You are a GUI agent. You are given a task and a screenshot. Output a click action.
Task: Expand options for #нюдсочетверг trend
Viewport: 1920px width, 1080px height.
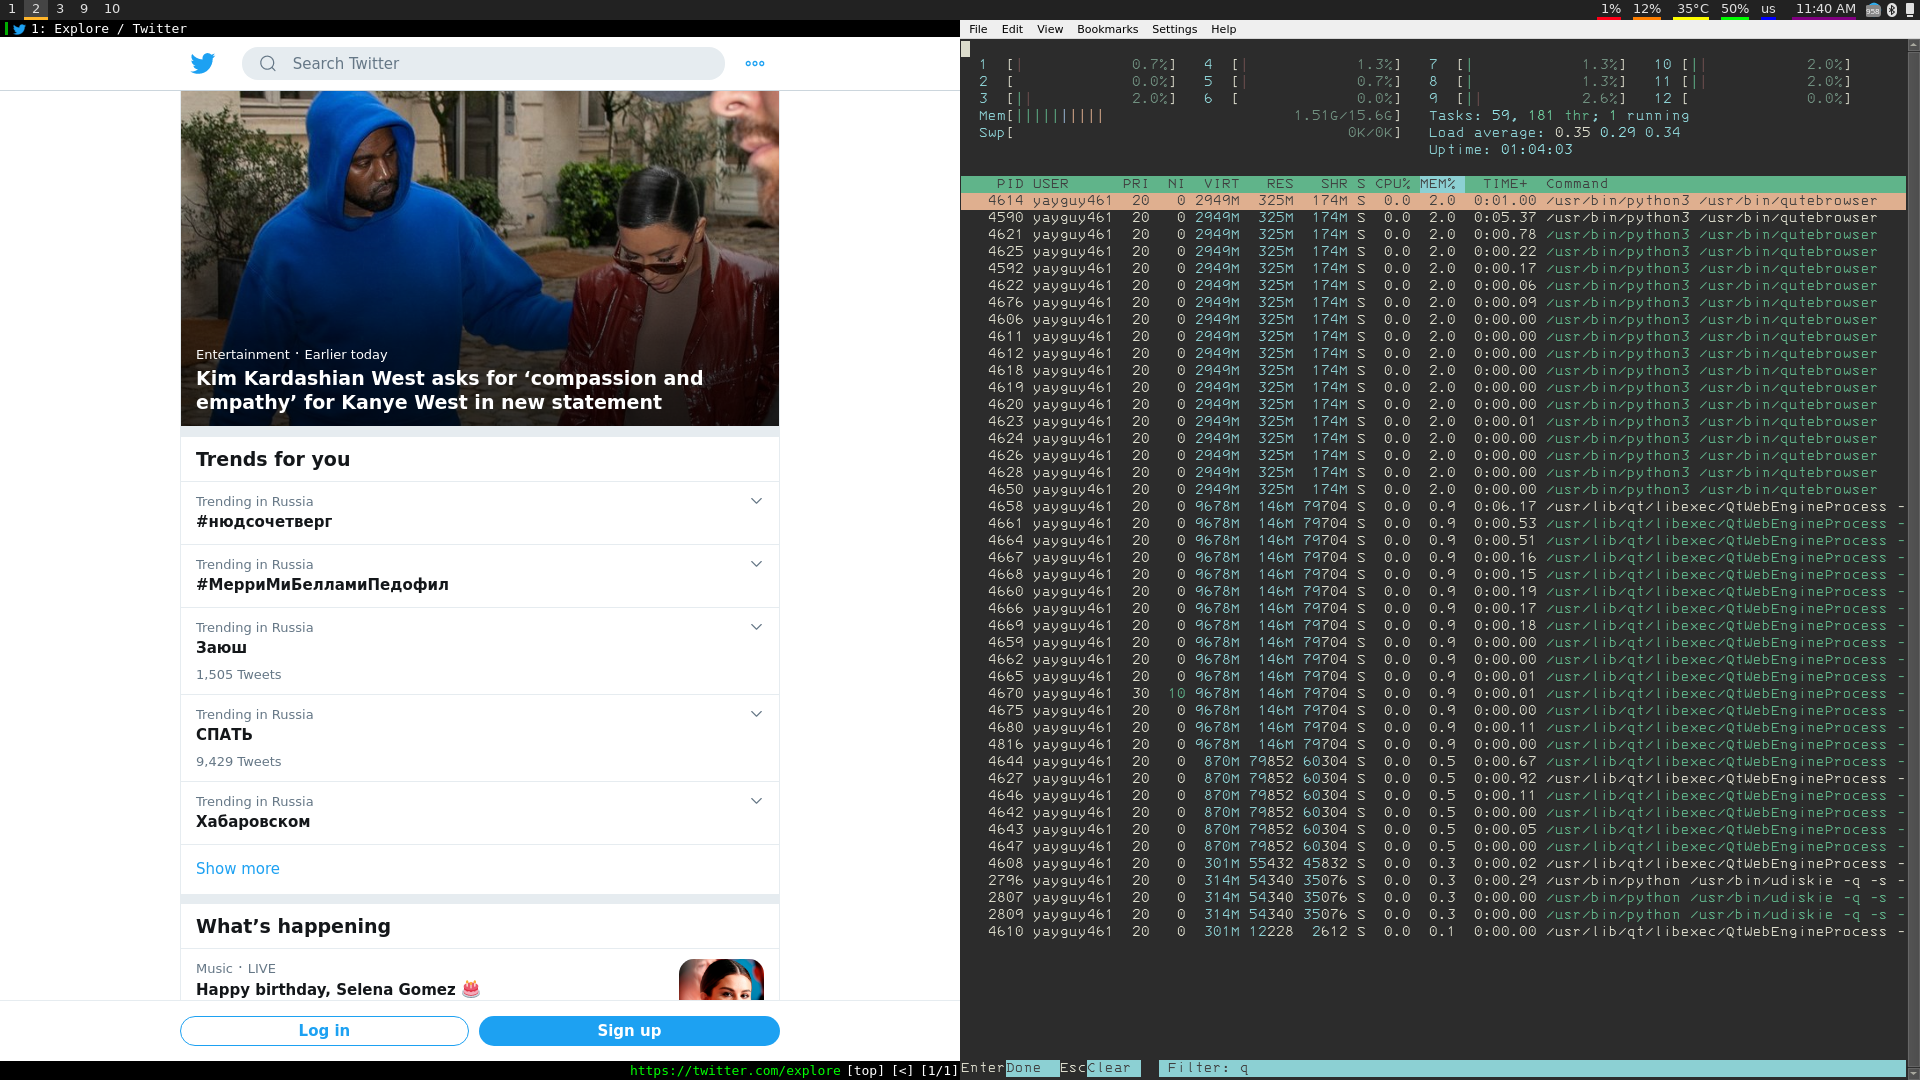tap(756, 501)
